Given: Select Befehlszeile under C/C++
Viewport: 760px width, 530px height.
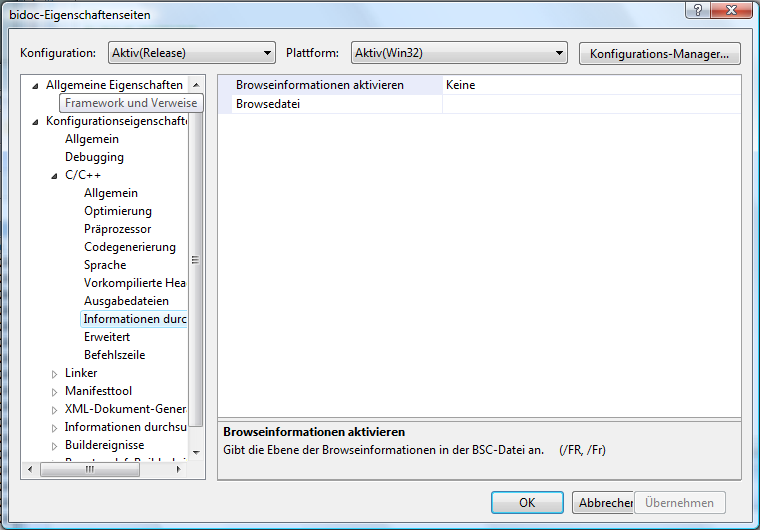Looking at the screenshot, I should coord(114,355).
